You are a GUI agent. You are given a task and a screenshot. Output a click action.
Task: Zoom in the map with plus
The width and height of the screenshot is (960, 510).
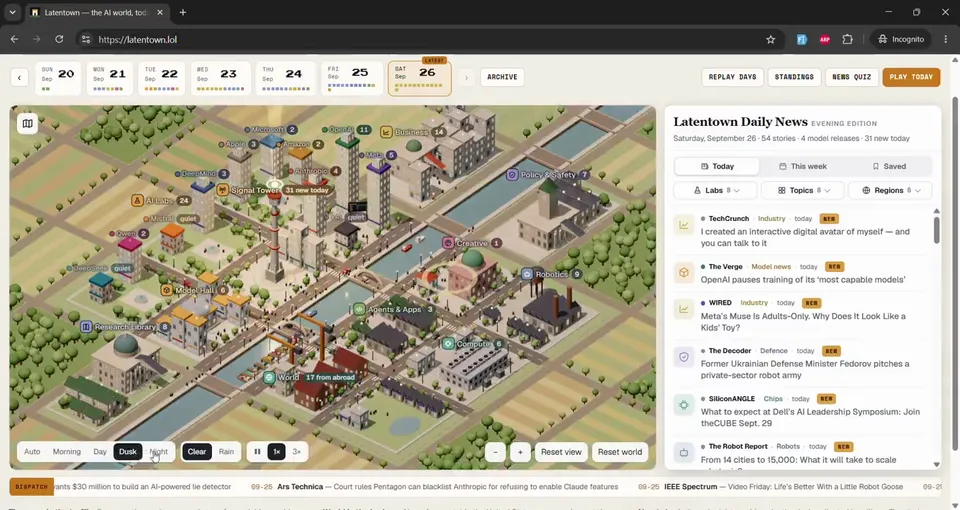coord(520,452)
